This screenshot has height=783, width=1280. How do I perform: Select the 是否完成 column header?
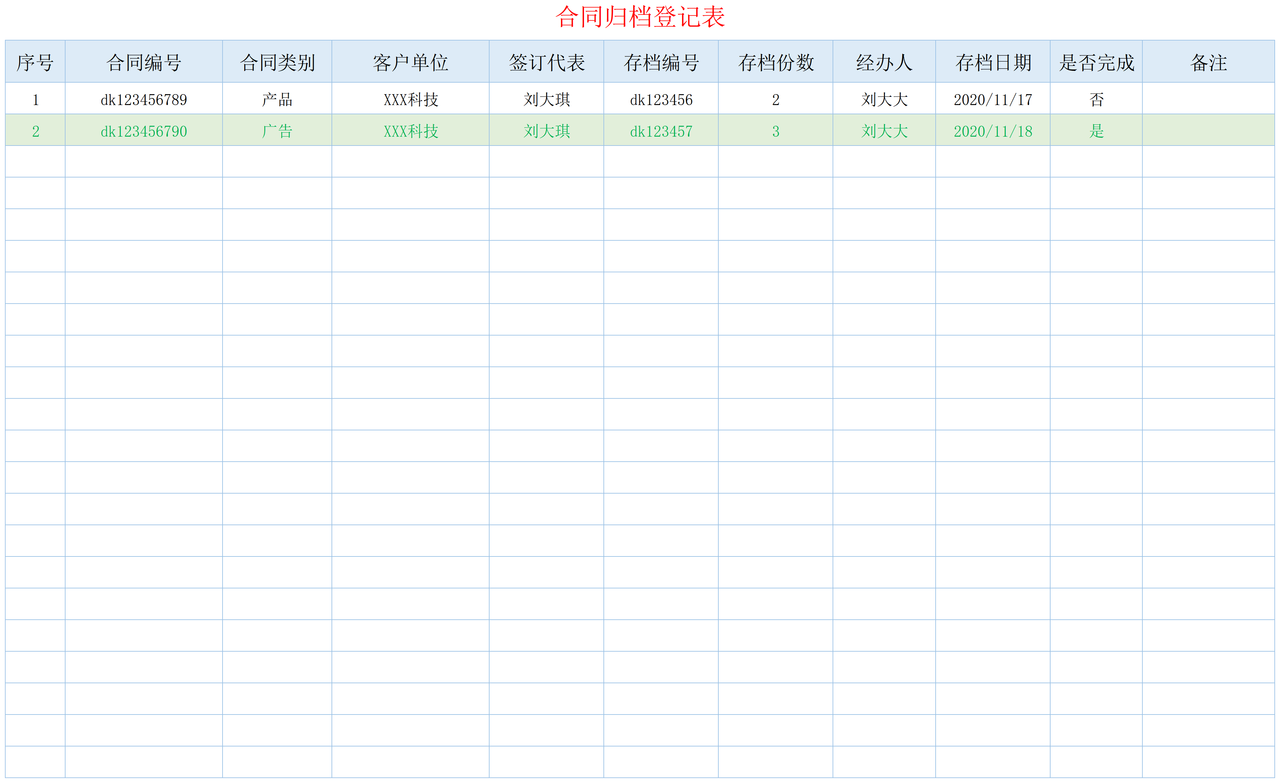point(1096,61)
